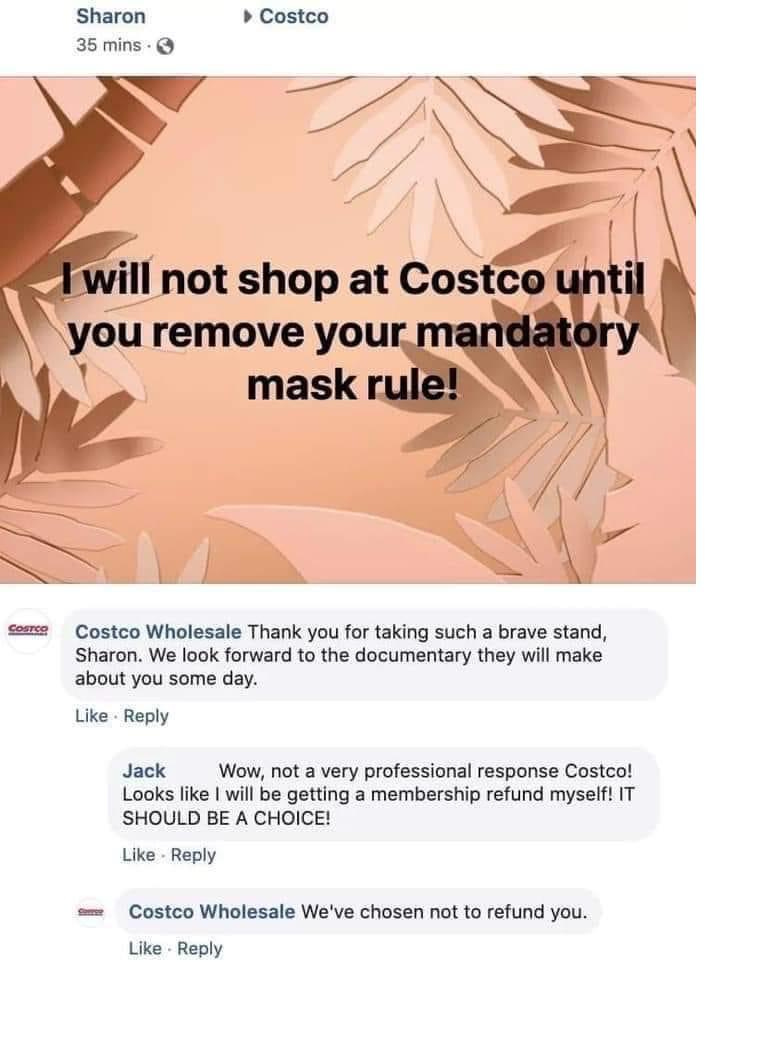Like Costco's brave stand comment
The height and width of the screenshot is (1060, 760).
[91, 716]
